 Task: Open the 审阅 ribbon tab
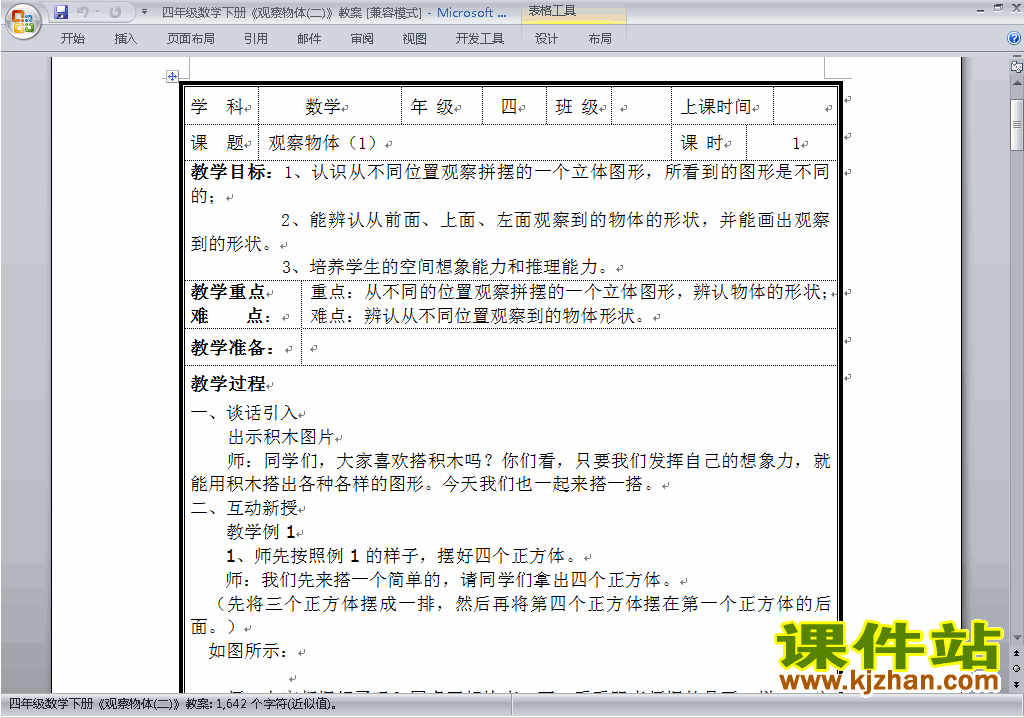click(362, 39)
